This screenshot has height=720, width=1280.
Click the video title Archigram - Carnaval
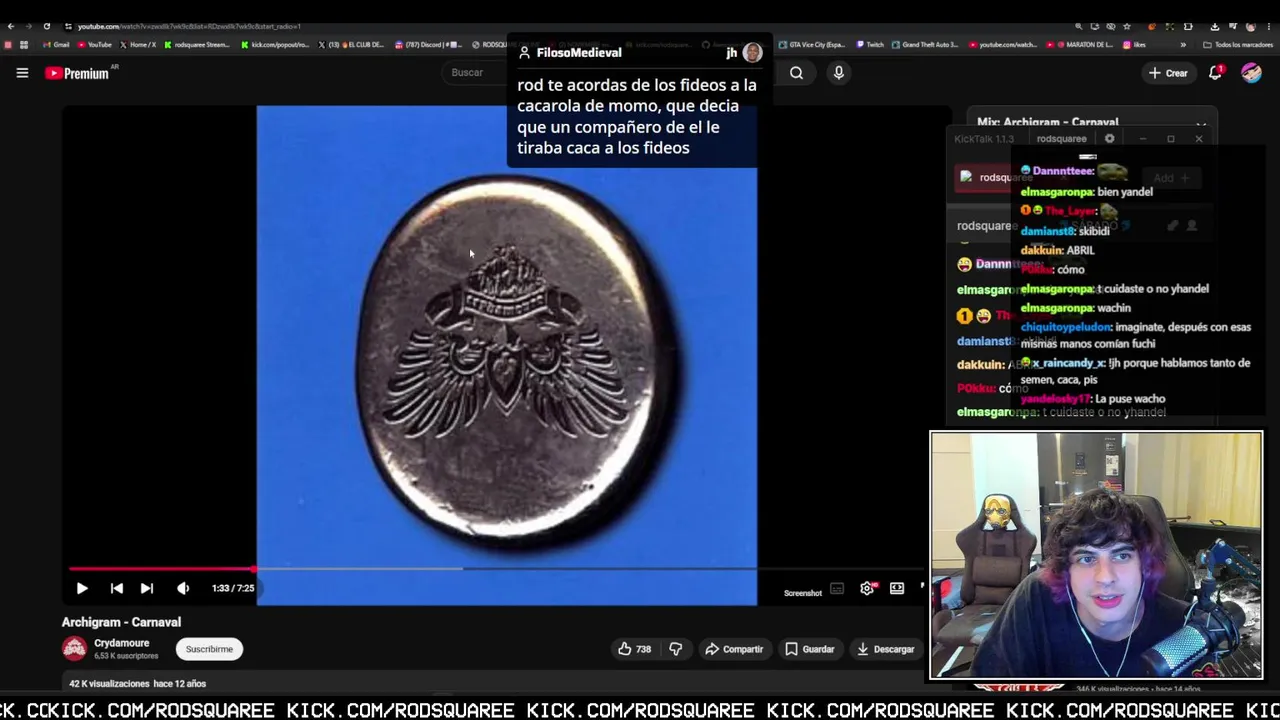(121, 622)
